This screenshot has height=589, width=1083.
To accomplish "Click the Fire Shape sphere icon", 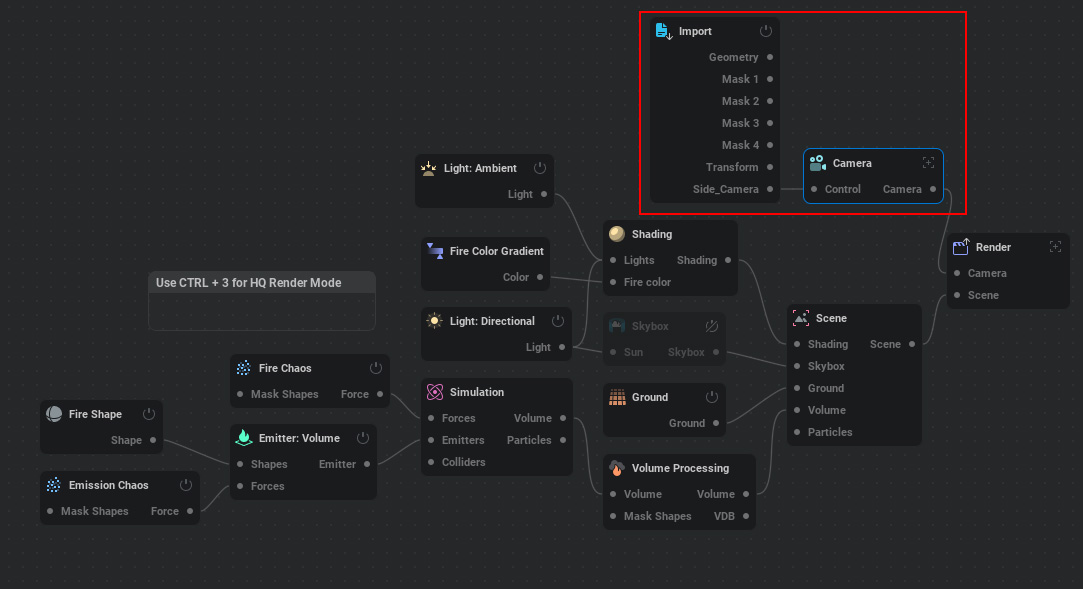I will (54, 414).
